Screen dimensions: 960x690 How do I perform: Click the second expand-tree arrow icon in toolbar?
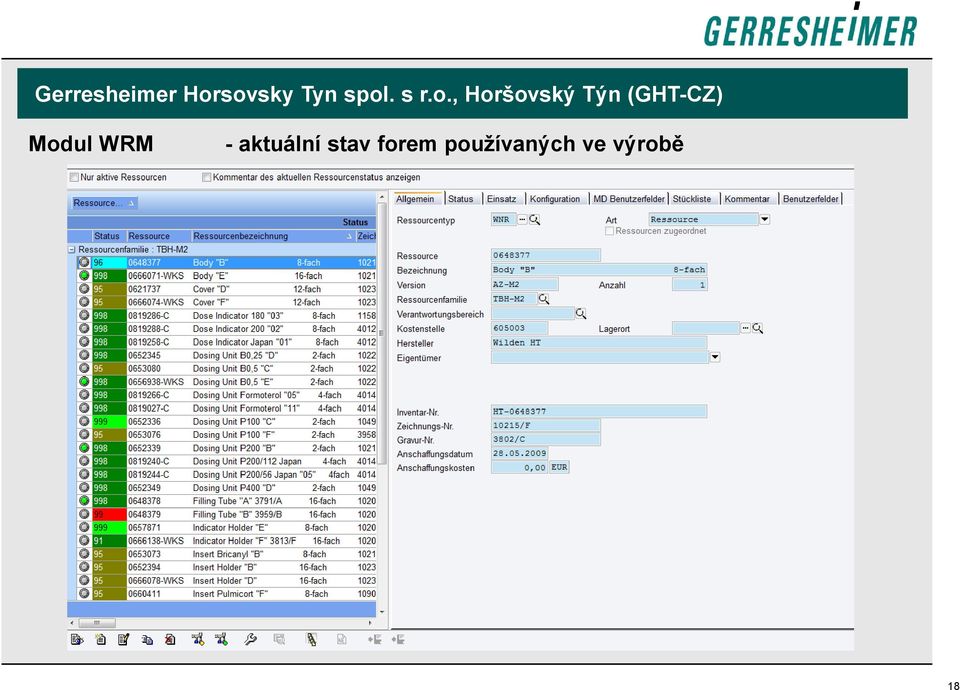point(398,640)
